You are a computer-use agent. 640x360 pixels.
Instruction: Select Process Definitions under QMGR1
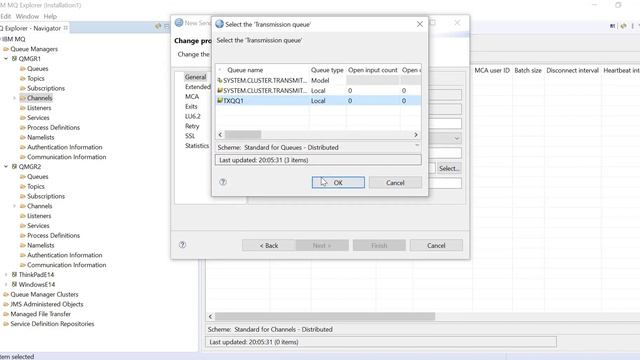pyautogui.click(x=53, y=127)
